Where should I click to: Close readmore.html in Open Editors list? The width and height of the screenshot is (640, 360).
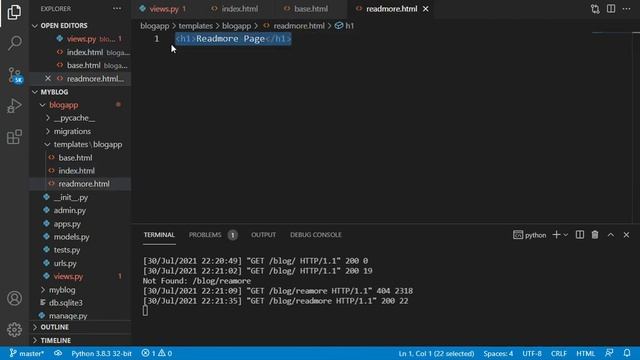coord(48,78)
